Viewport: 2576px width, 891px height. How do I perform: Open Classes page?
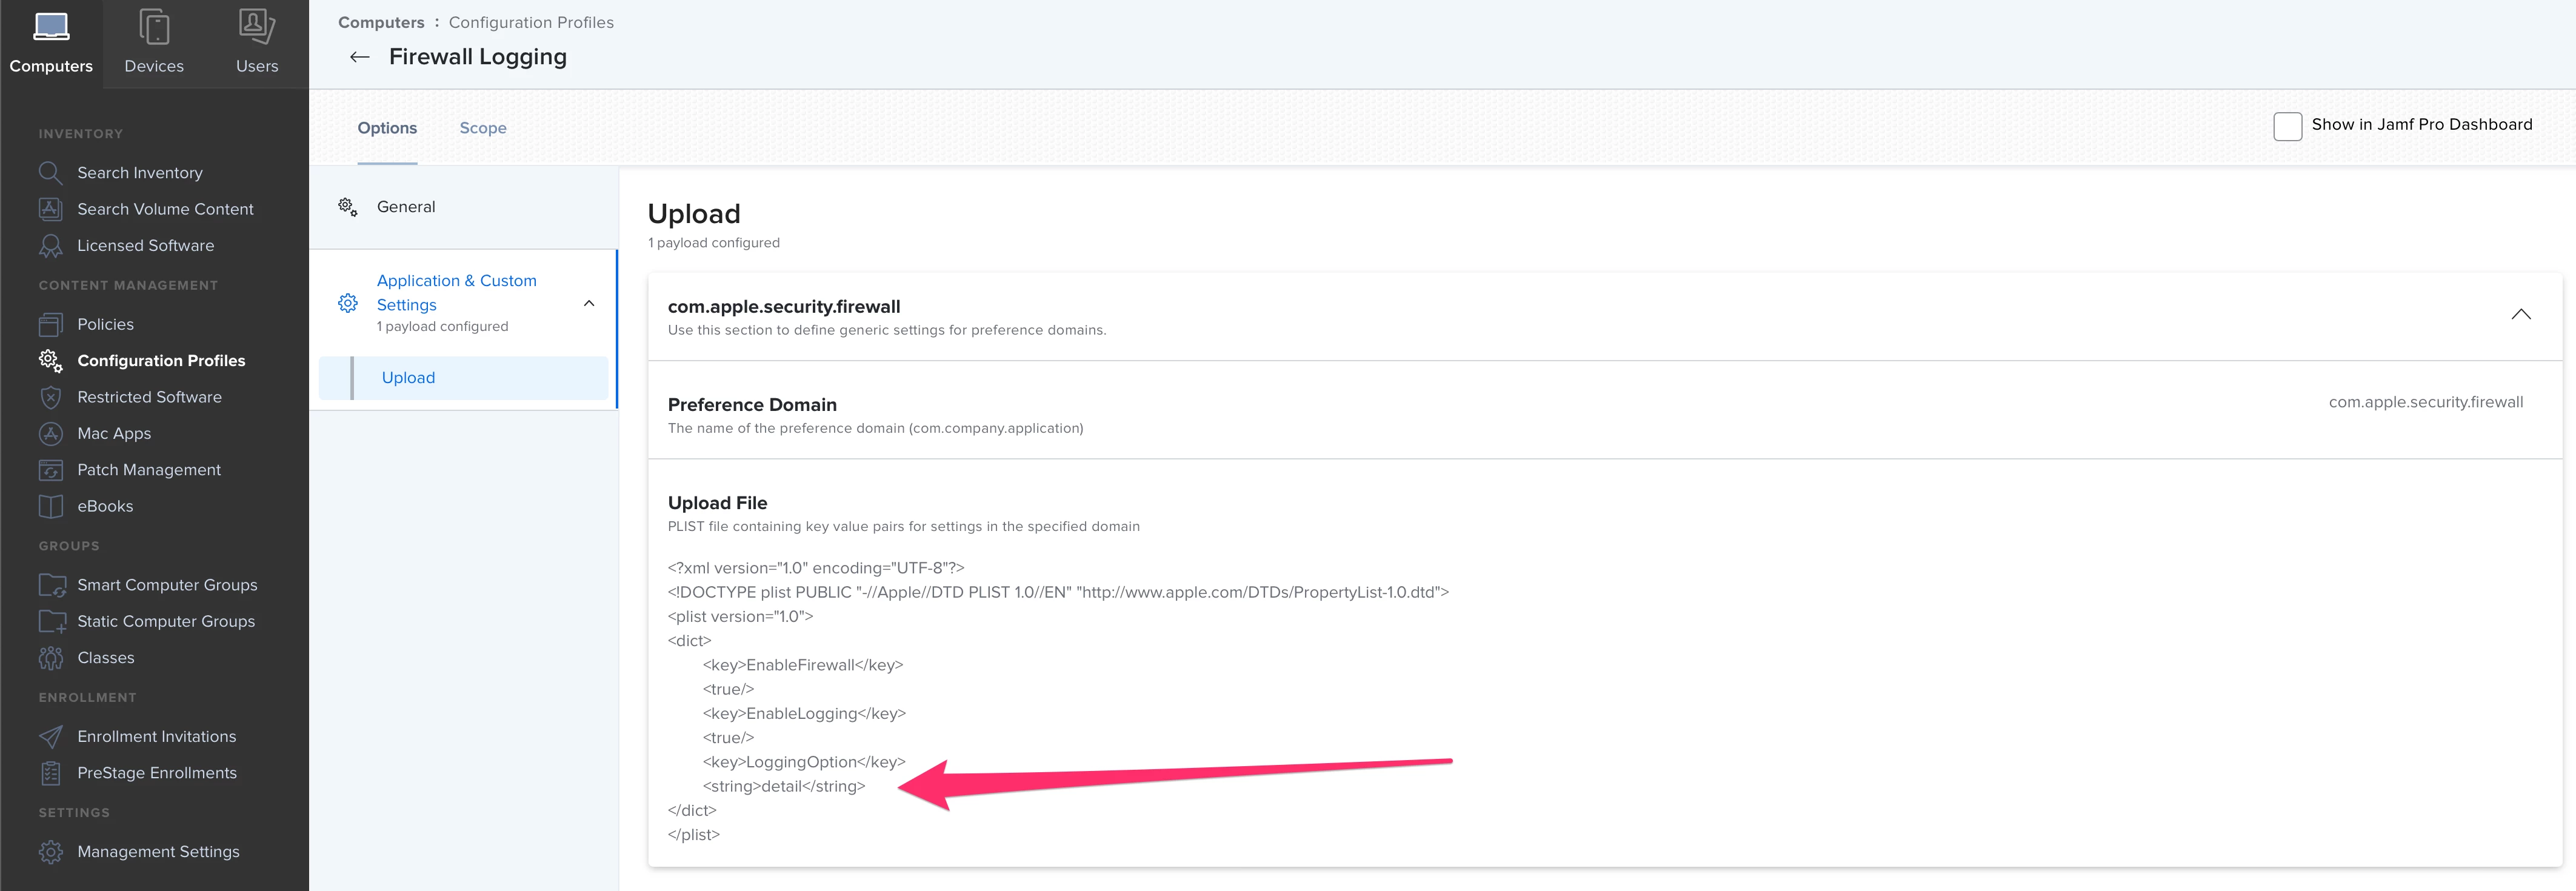coord(106,658)
